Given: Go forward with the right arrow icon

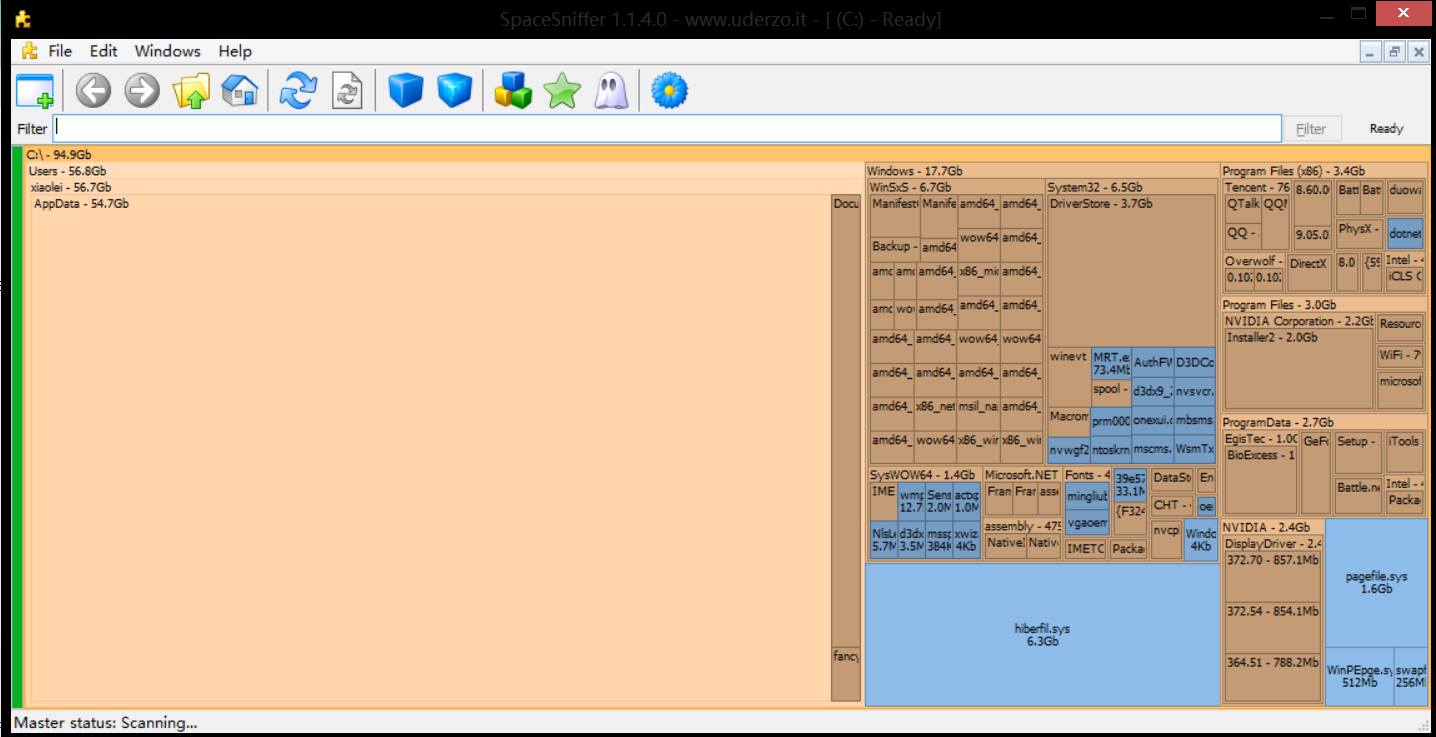Looking at the screenshot, I should point(142,91).
